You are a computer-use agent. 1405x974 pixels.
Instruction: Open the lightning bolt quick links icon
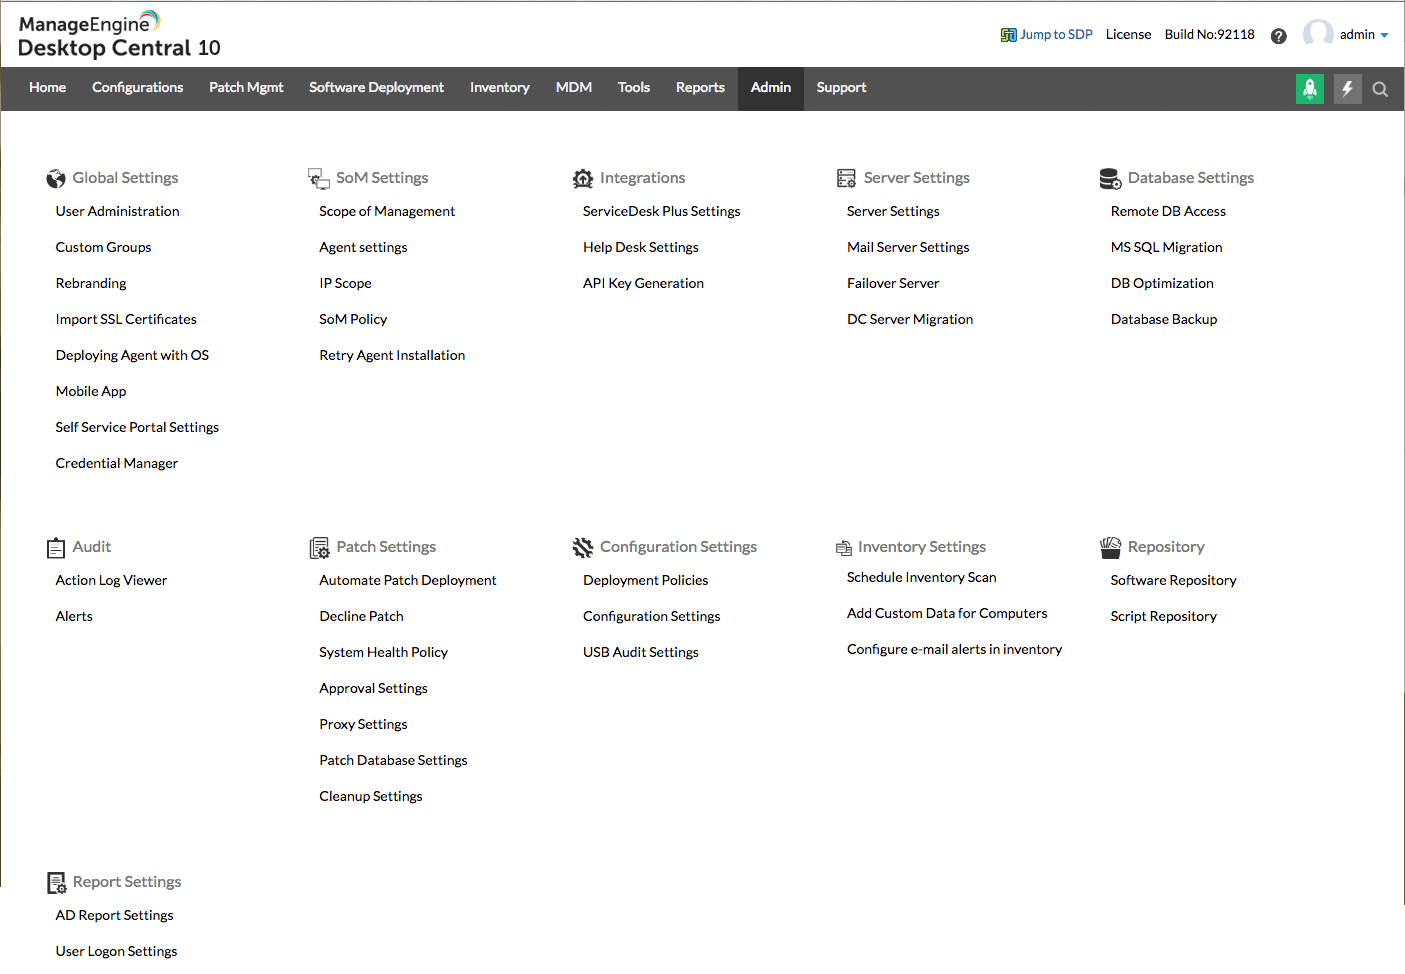[1348, 89]
